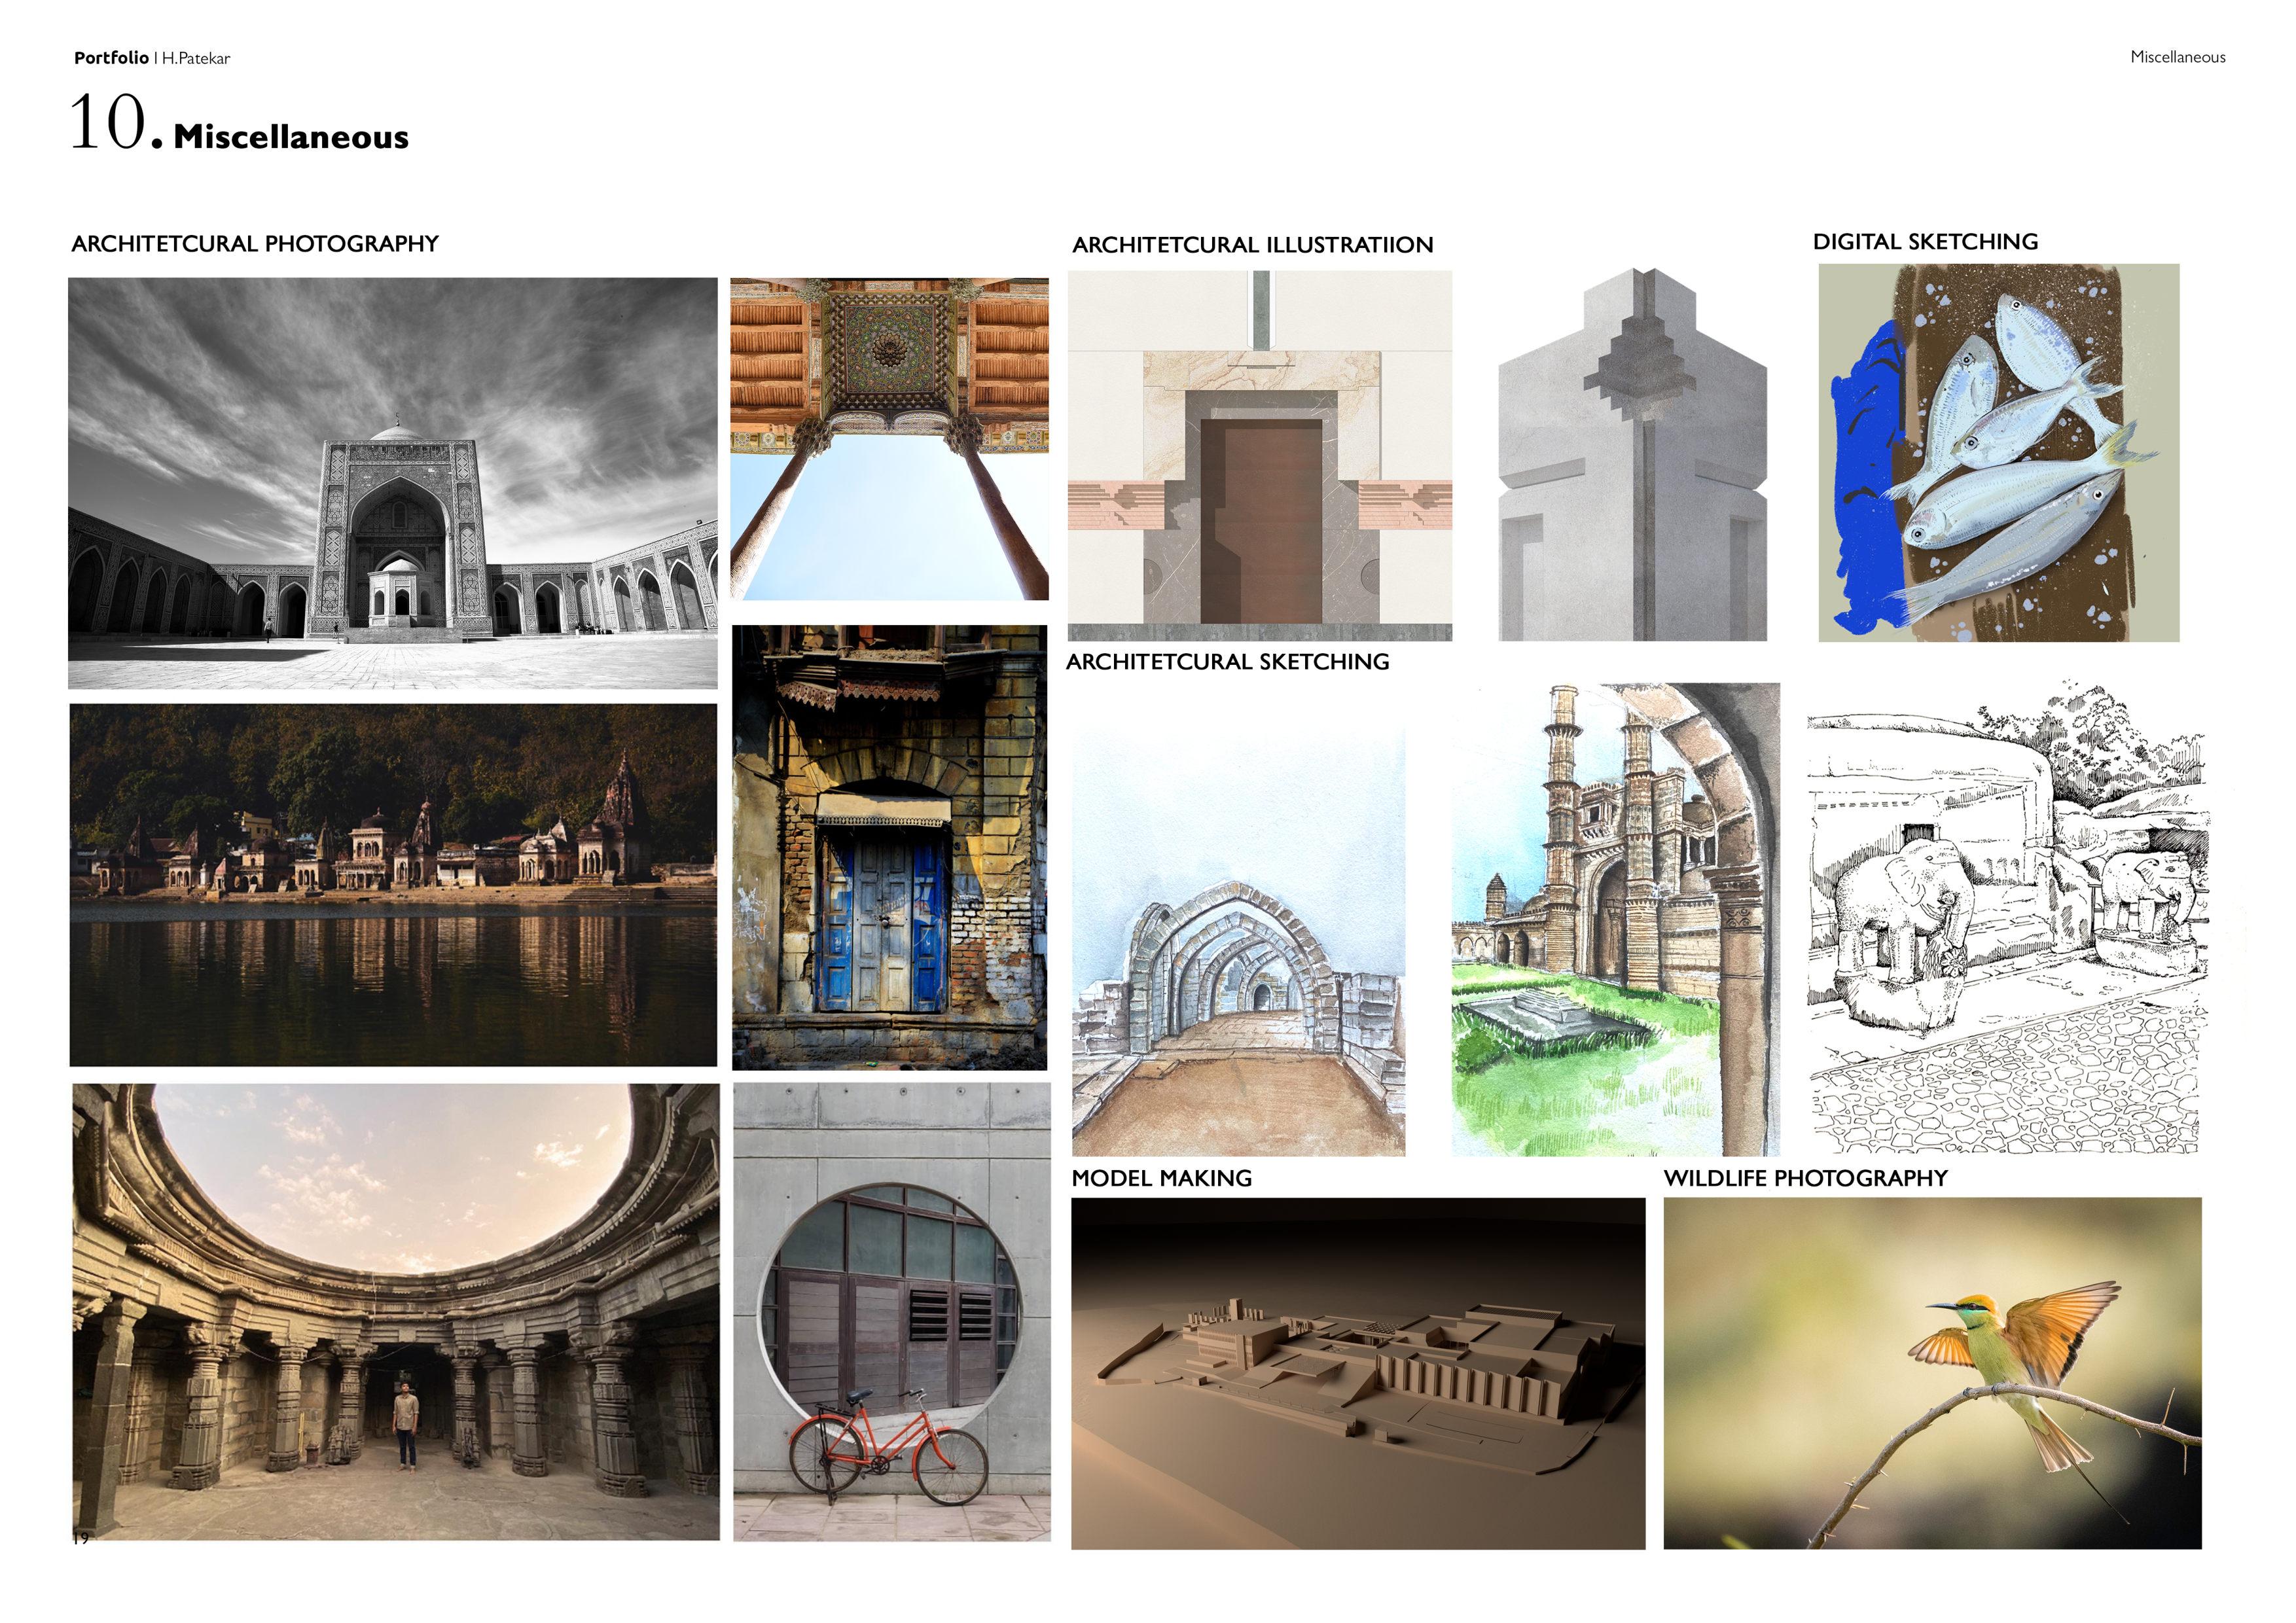Select the ornate ceiling with columns photo

[x=889, y=439]
